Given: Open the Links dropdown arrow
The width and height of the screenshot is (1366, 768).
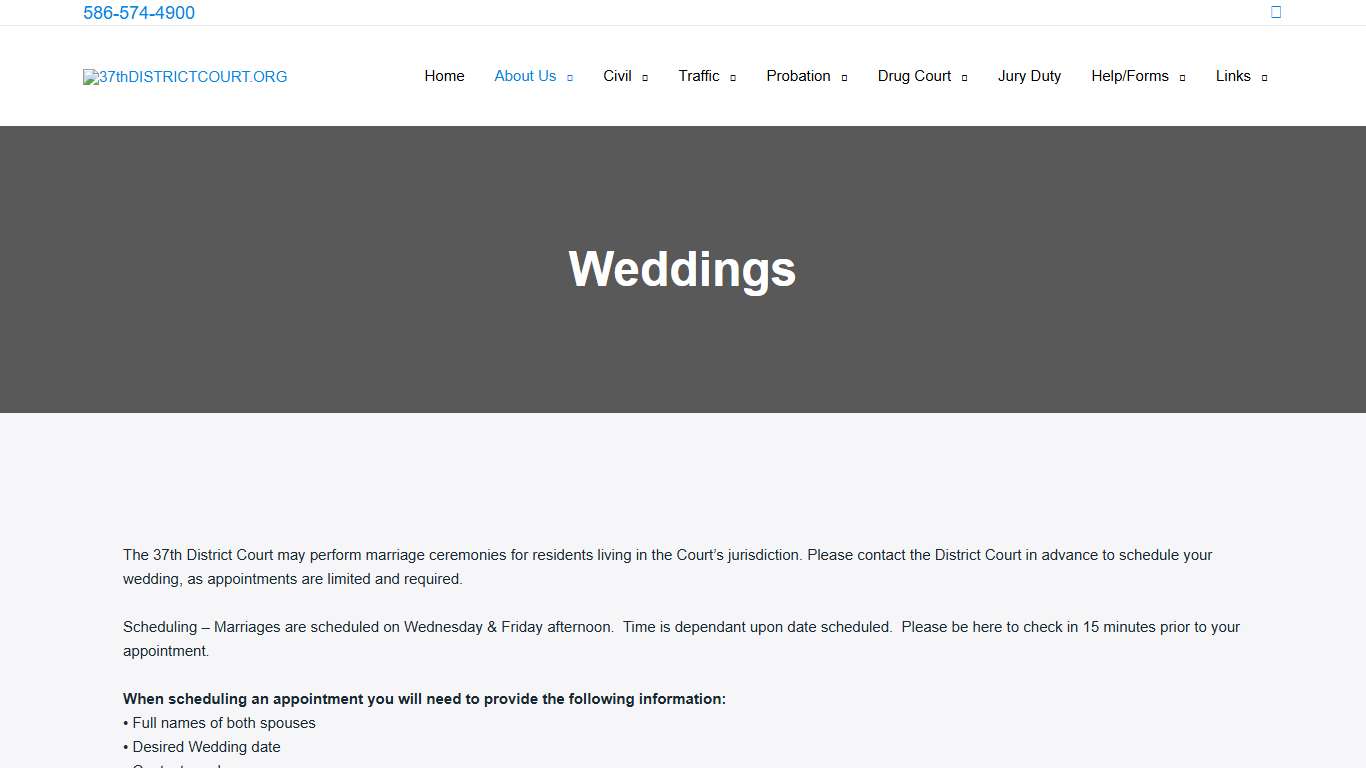Looking at the screenshot, I should click(x=1266, y=77).
